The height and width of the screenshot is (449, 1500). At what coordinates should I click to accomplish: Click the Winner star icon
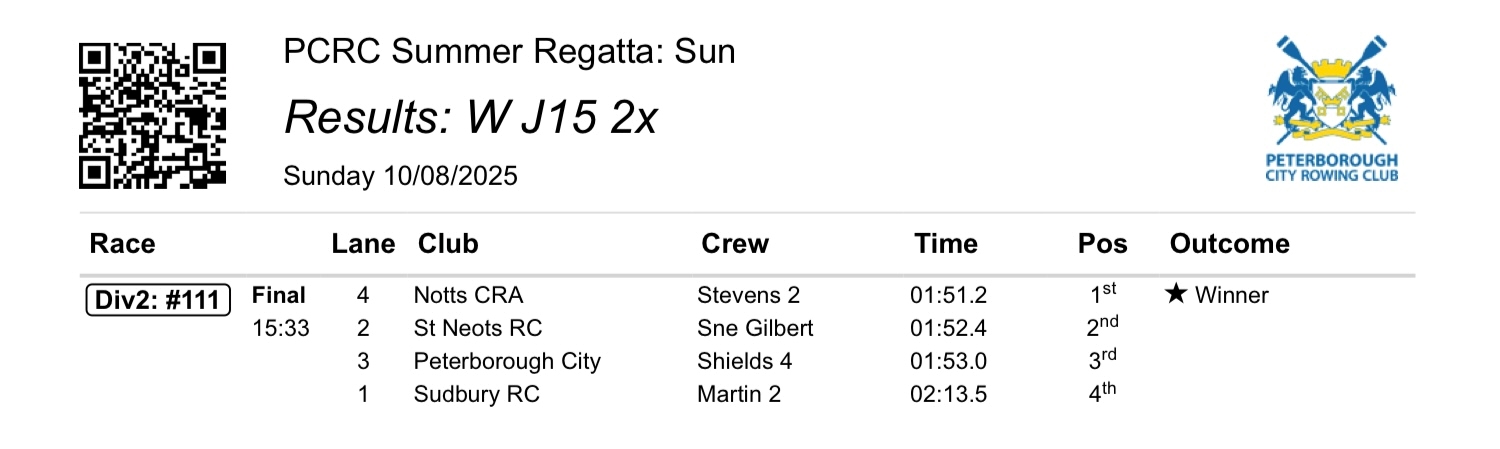pos(1176,295)
